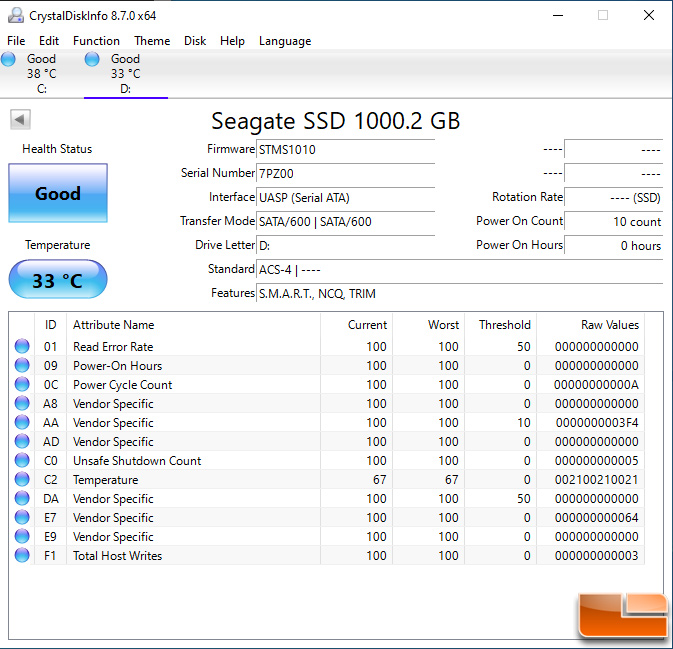The width and height of the screenshot is (673, 649).
Task: Click the previous disk arrow button
Action: 20,119
